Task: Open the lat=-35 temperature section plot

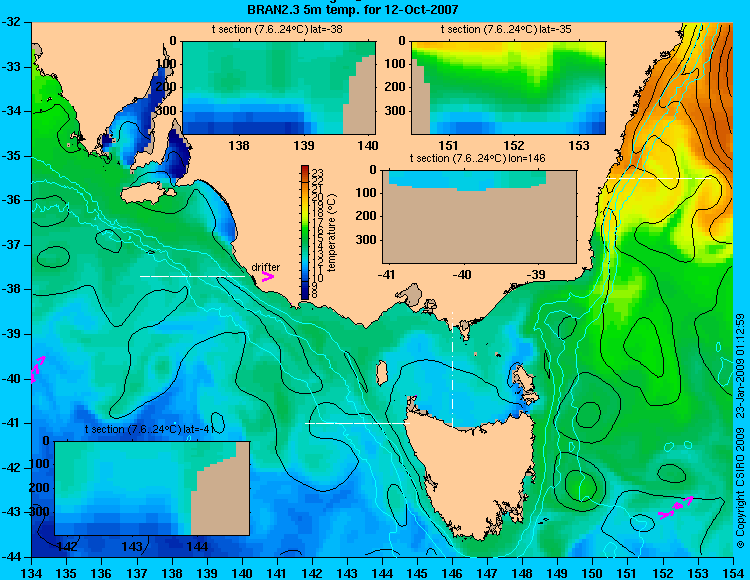Action: coord(508,88)
